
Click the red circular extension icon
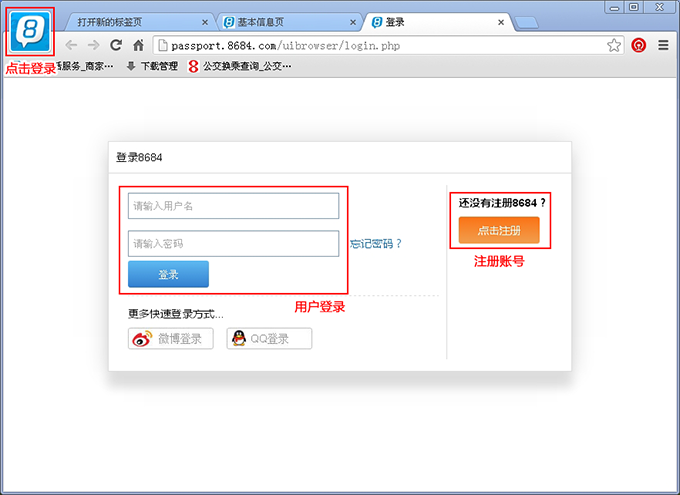(639, 45)
